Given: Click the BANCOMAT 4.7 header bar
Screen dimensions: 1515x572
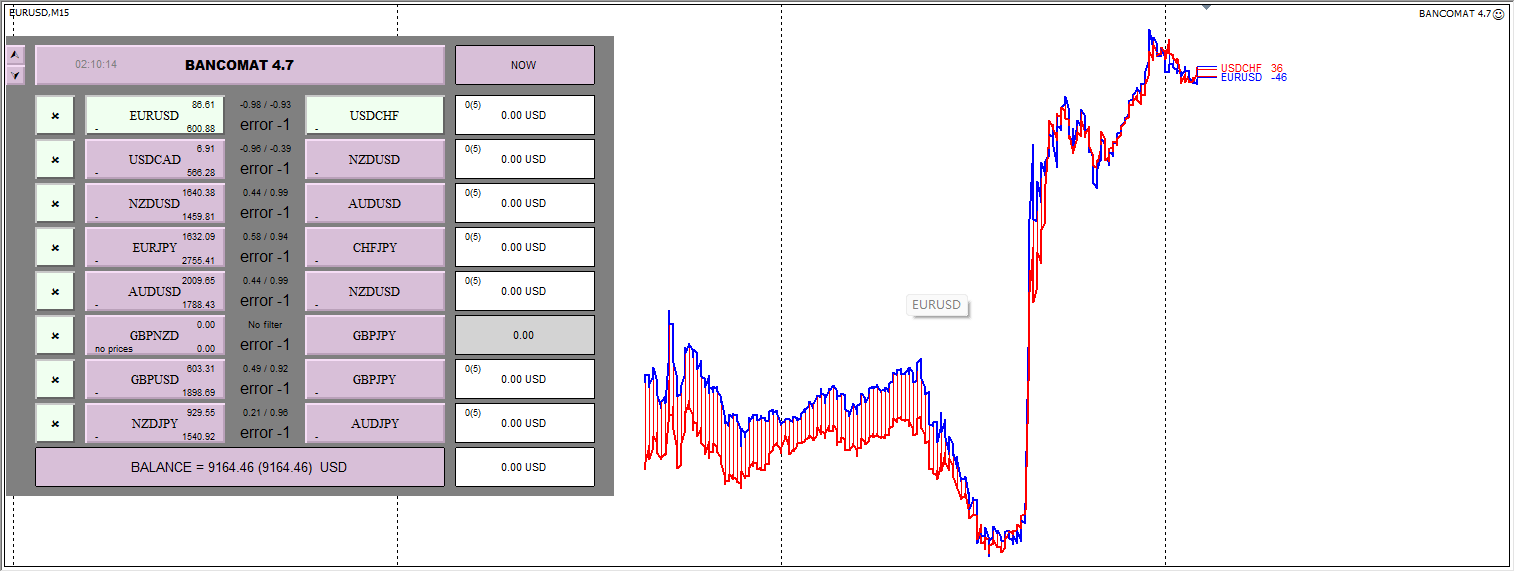Looking at the screenshot, I should [240, 65].
